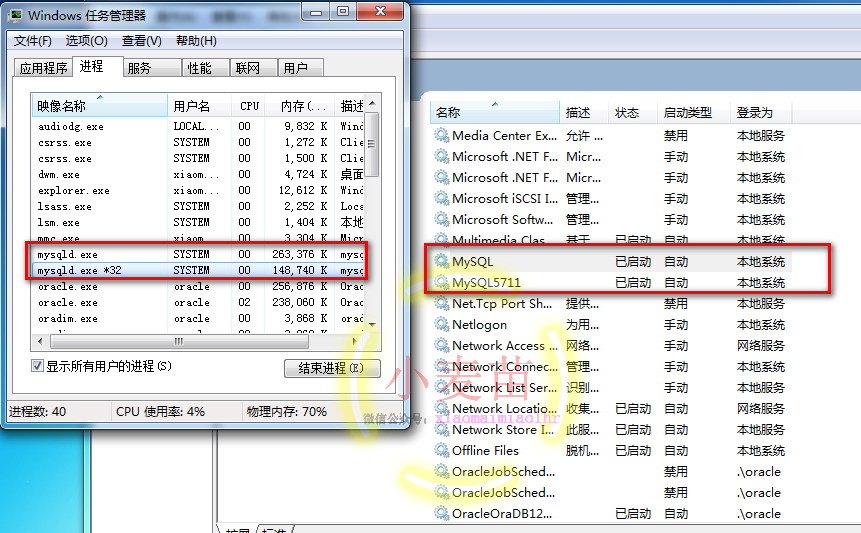Click process list scroll down arrow
The height and width of the screenshot is (533, 861).
click(x=372, y=324)
